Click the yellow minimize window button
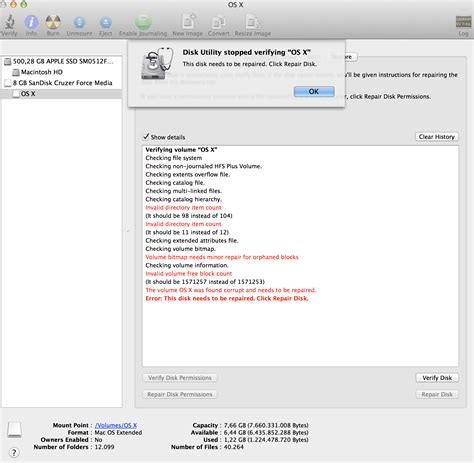This screenshot has height=463, width=474. pyautogui.click(x=12, y=4)
